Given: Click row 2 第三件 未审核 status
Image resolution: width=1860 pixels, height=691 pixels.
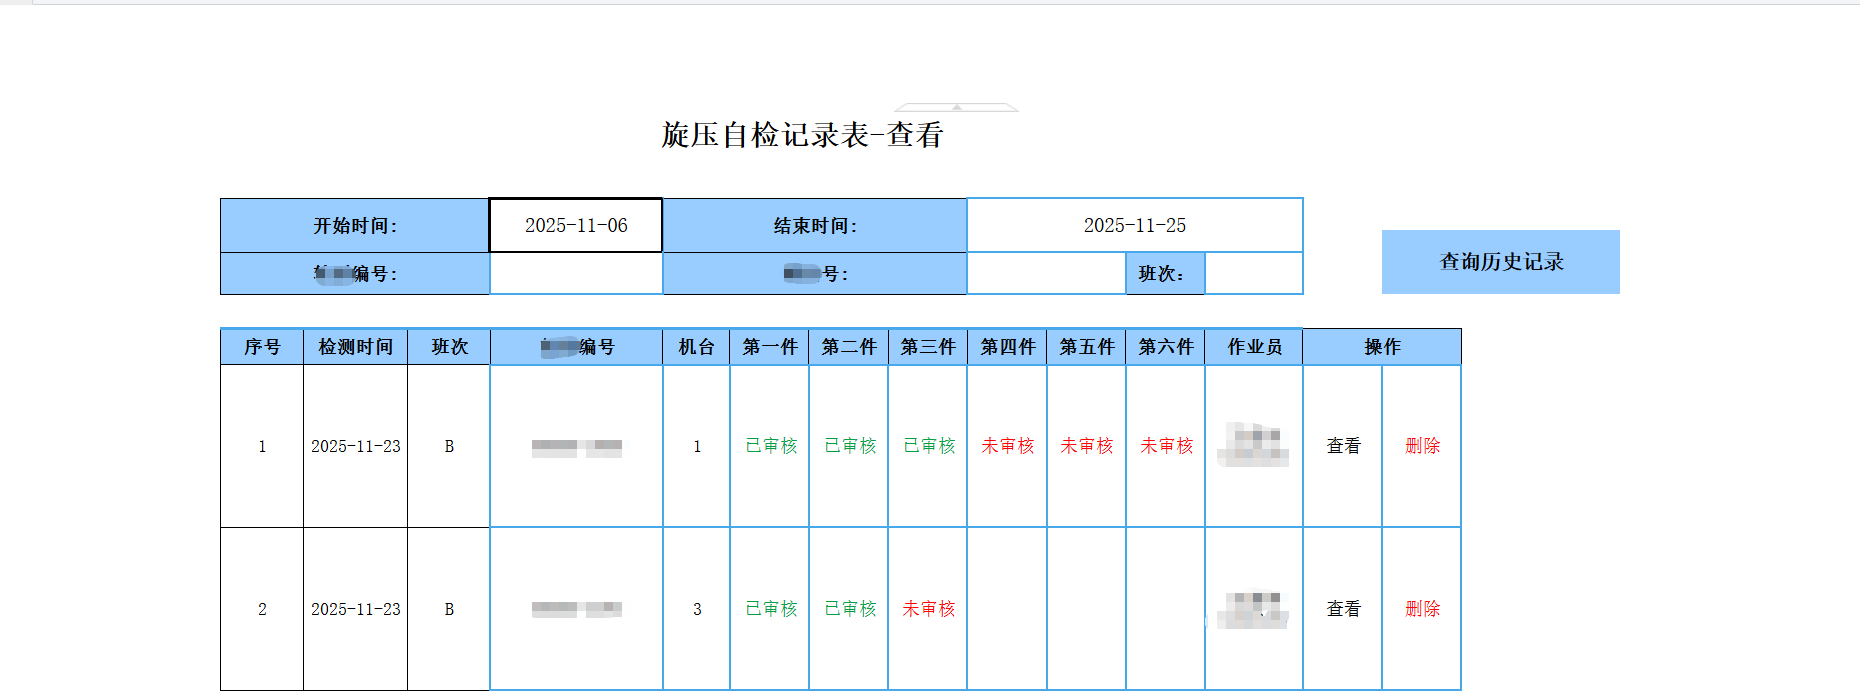Looking at the screenshot, I should pos(928,609).
